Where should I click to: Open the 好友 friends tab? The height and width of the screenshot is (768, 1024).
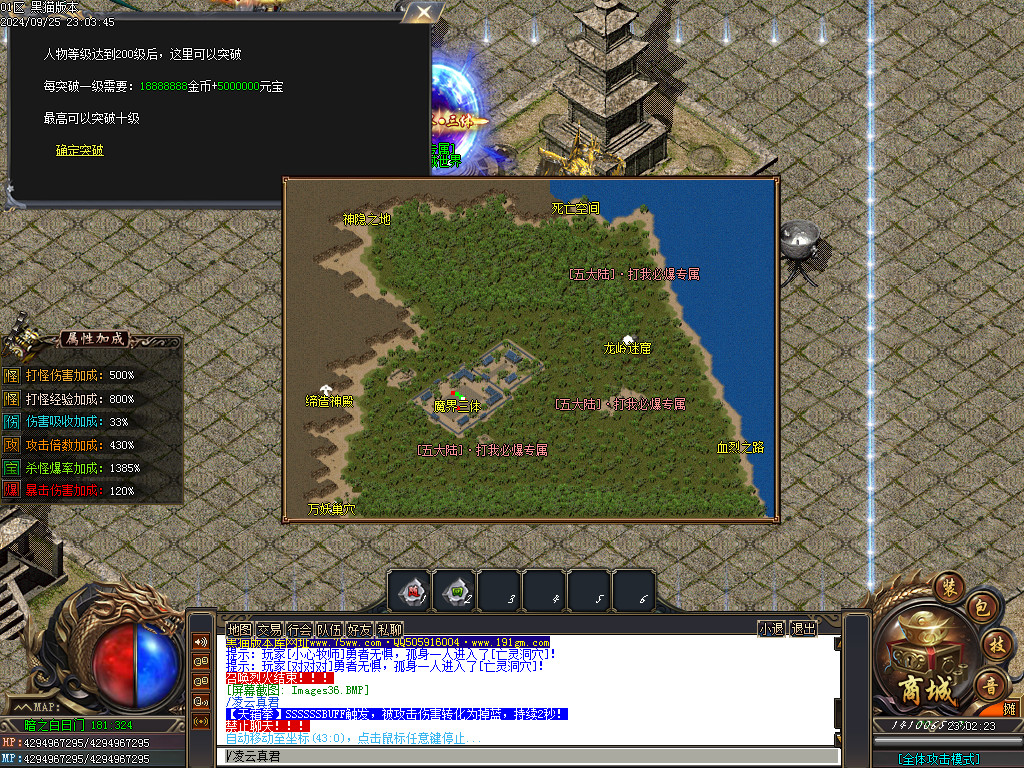(359, 630)
